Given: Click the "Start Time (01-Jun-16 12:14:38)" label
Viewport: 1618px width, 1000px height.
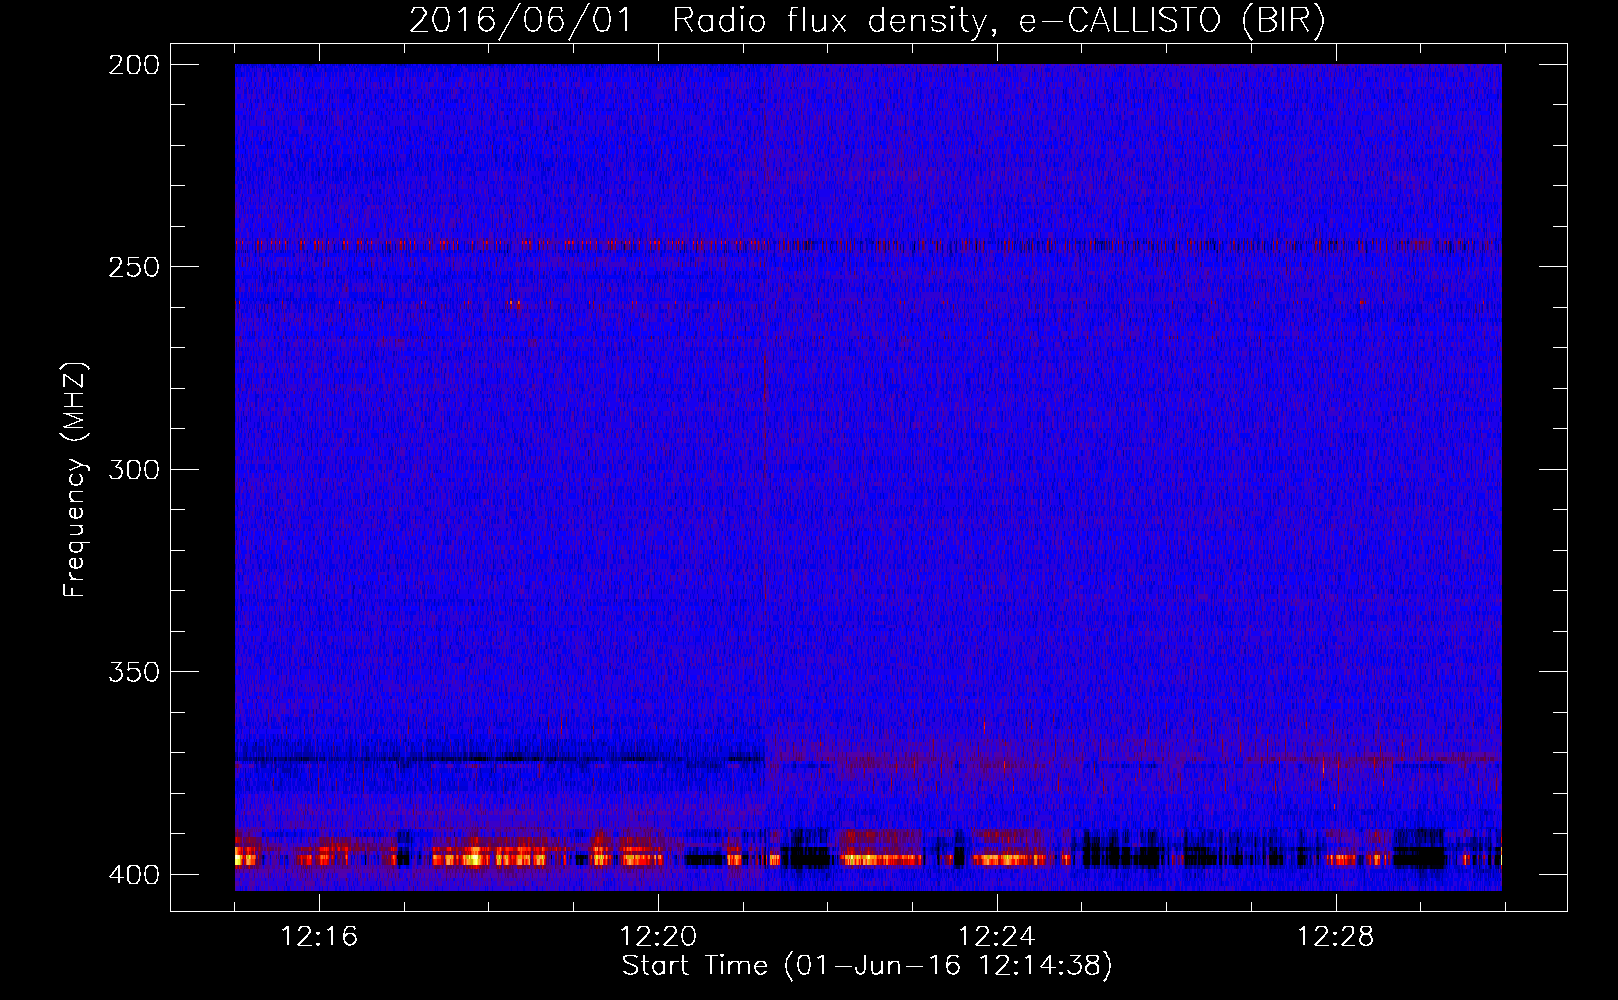Looking at the screenshot, I should (x=867, y=966).
